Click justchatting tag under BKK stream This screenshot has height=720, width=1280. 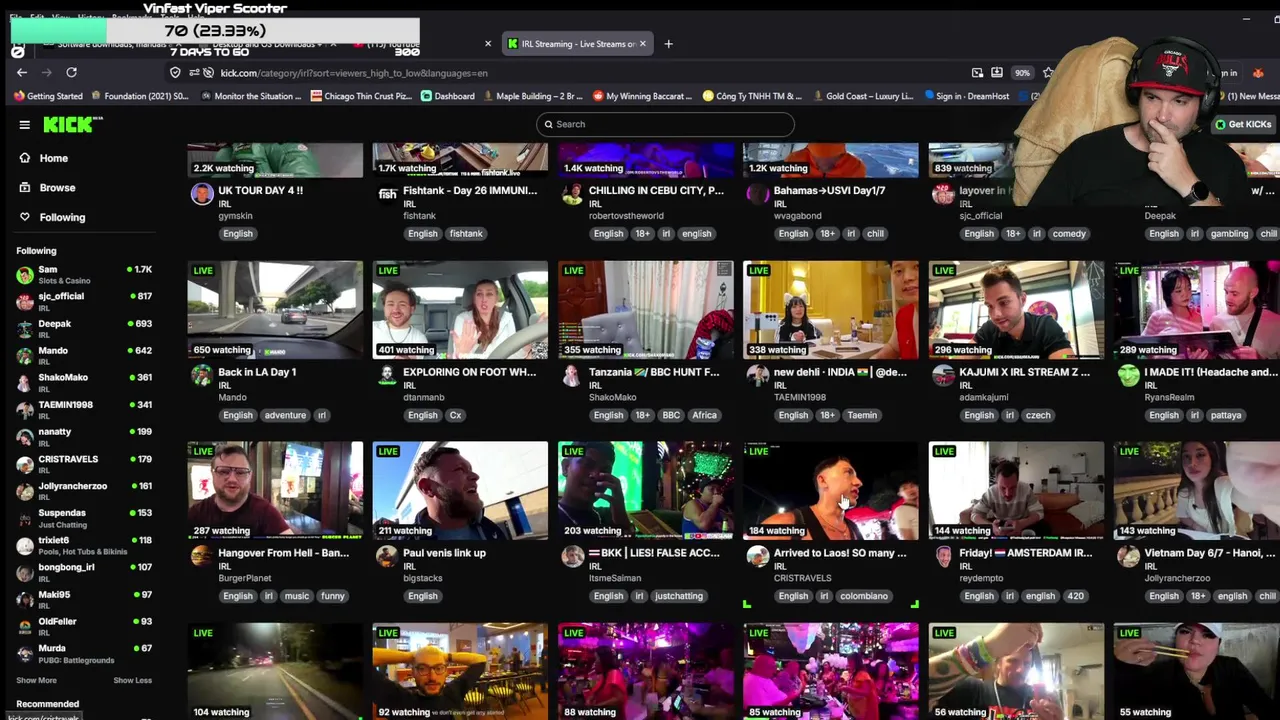point(679,596)
